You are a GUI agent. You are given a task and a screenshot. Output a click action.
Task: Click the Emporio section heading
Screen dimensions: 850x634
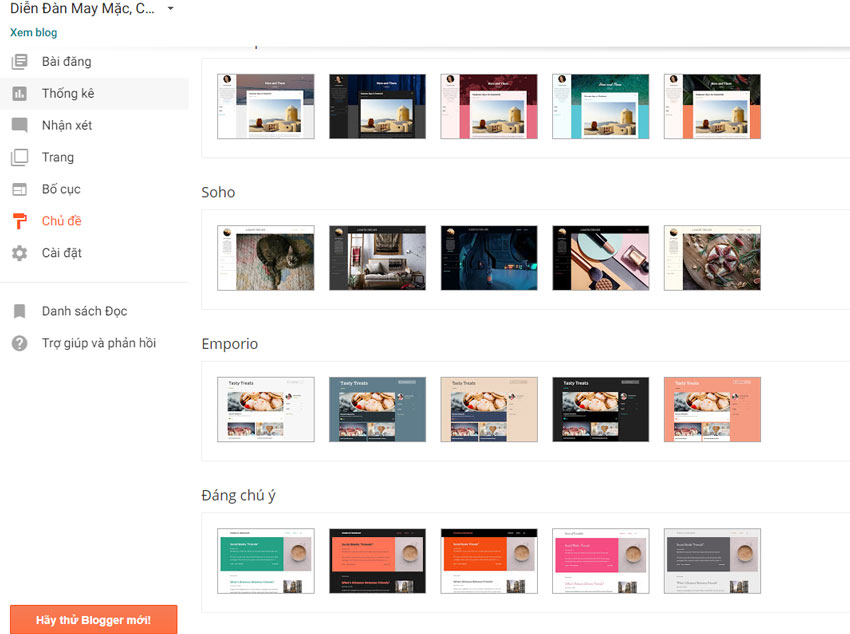[x=229, y=344]
